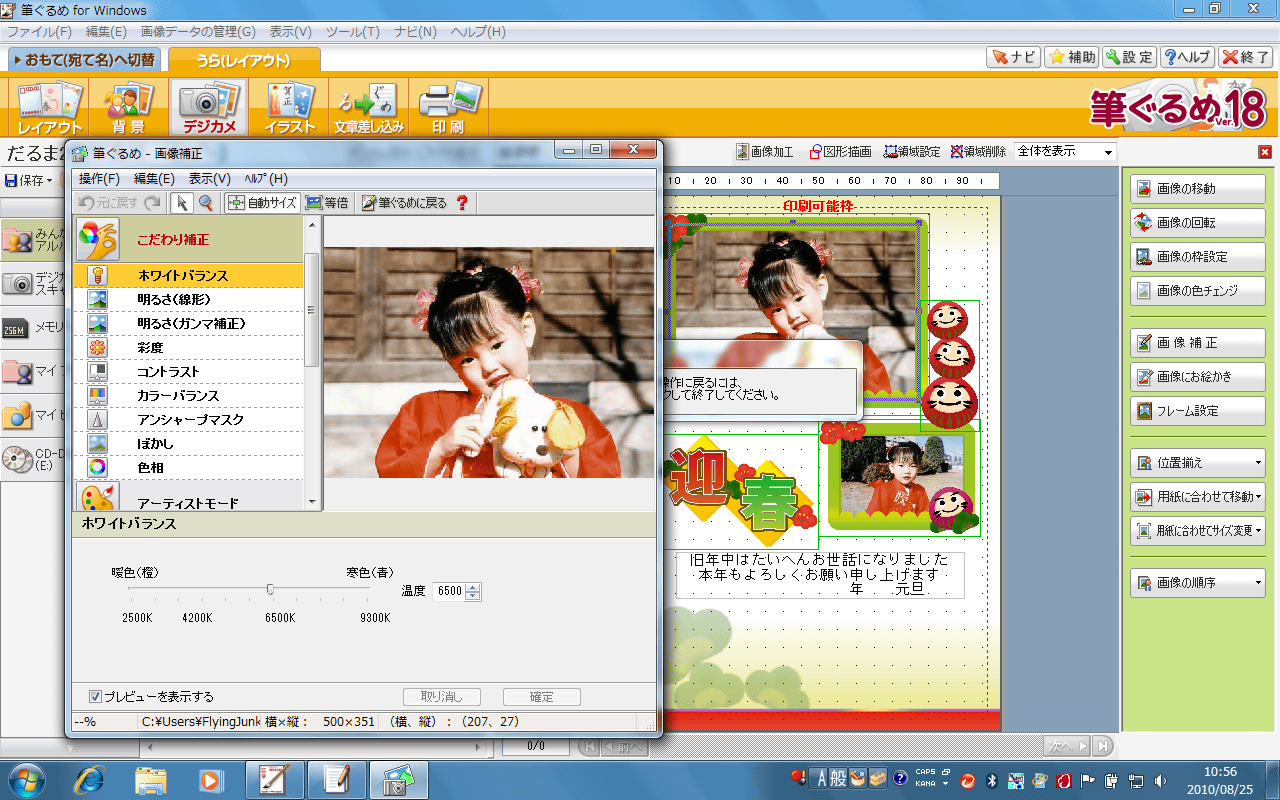
Task: Click the 画像の枠設定 button
Action: (1198, 257)
